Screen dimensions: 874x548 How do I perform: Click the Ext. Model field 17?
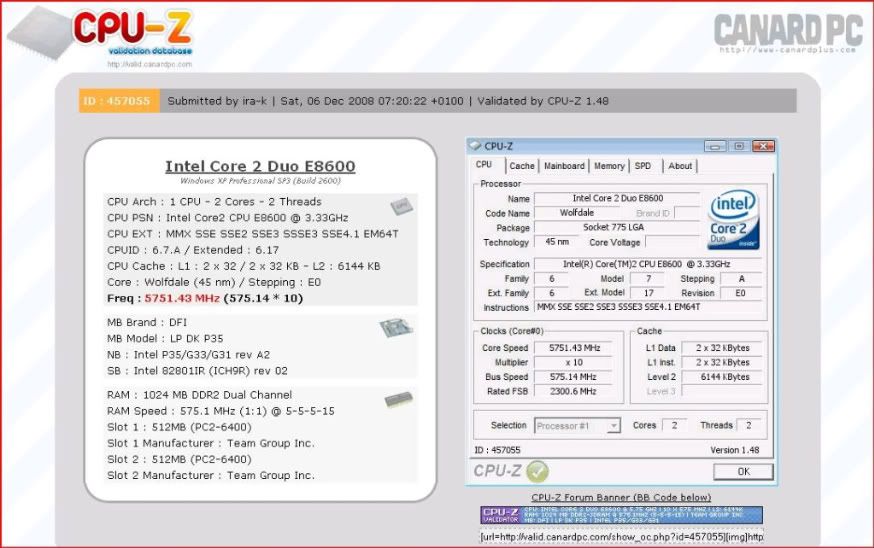click(x=649, y=293)
